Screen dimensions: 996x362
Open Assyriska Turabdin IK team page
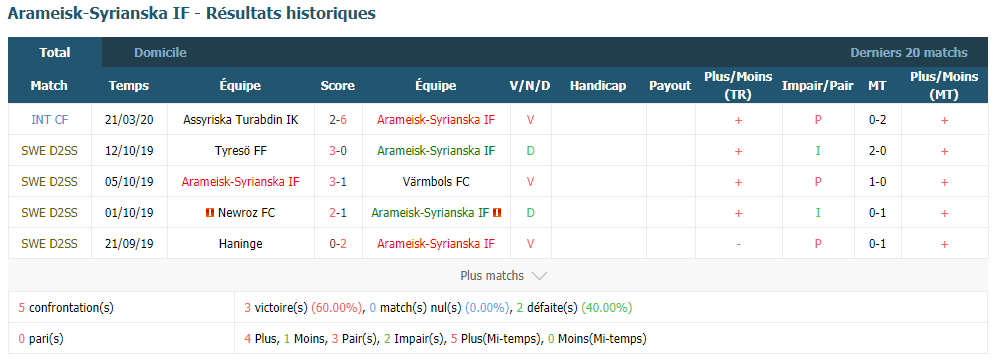click(x=241, y=119)
